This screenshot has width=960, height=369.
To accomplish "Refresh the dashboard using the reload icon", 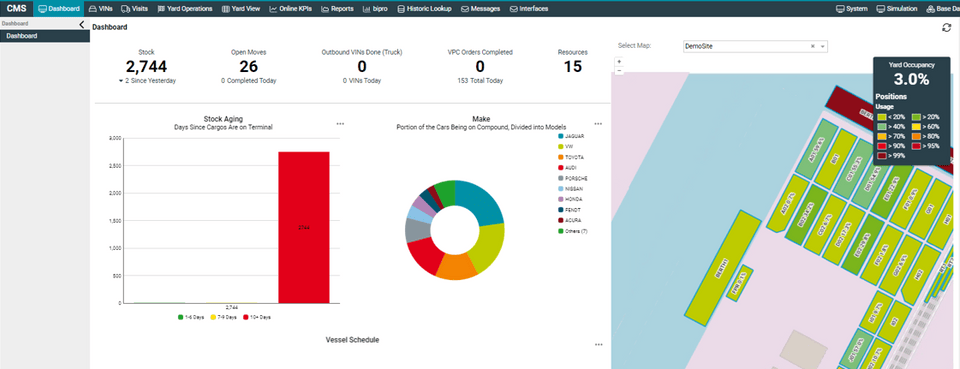I will [947, 28].
